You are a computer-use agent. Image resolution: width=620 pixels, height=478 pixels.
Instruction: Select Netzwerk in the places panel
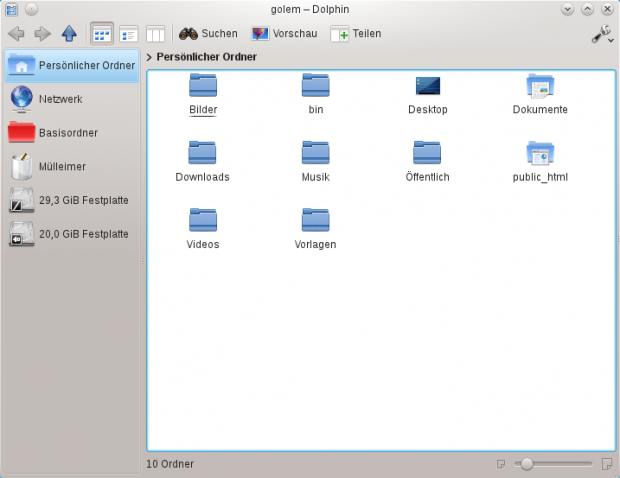[x=60, y=99]
